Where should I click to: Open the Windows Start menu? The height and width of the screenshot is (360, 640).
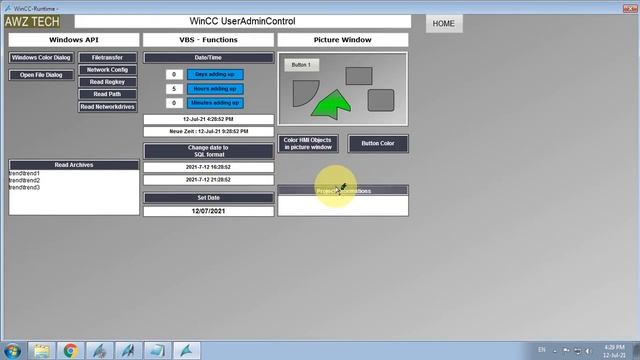[x=13, y=351]
